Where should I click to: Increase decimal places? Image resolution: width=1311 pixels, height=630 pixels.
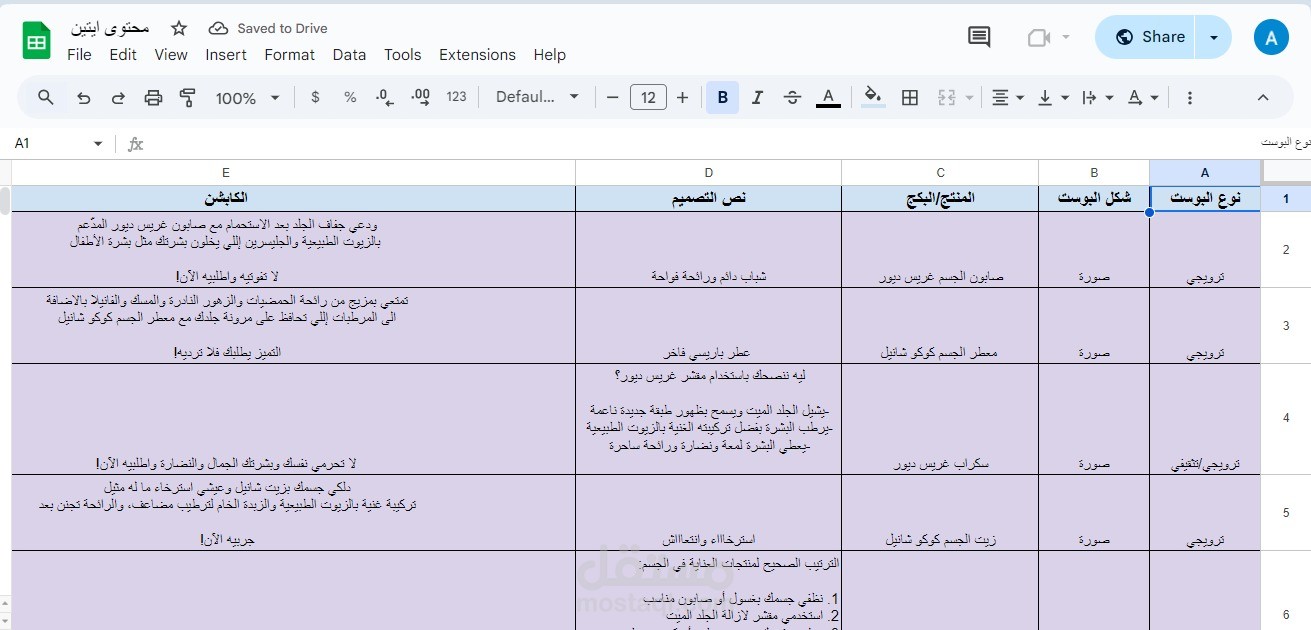(x=421, y=97)
